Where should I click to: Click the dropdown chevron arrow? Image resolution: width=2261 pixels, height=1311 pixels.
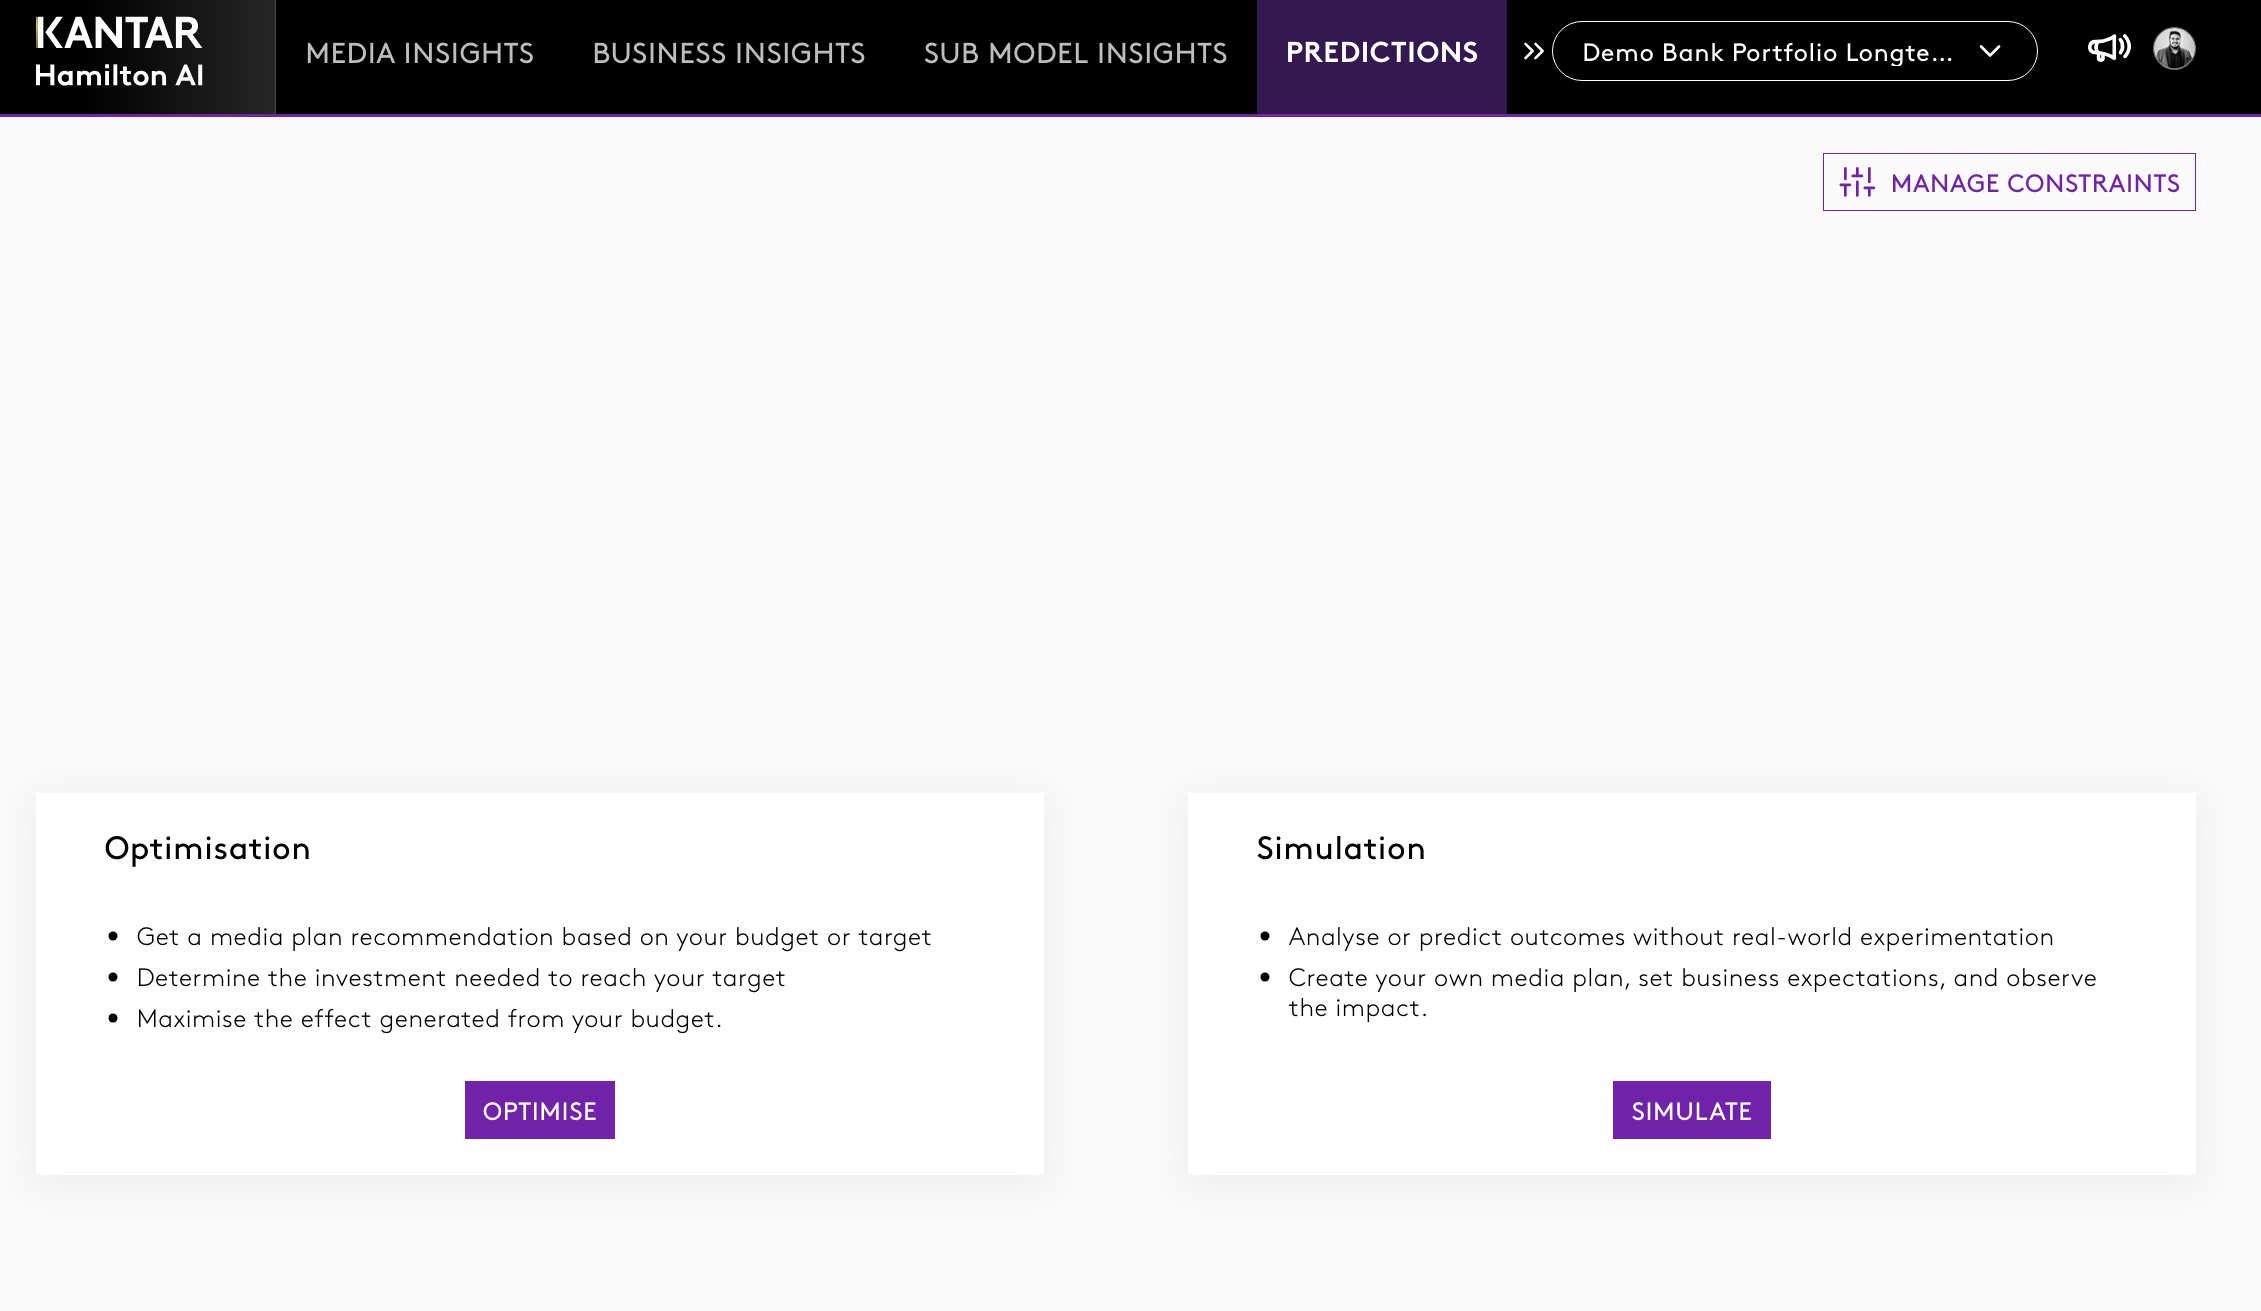coord(1990,51)
